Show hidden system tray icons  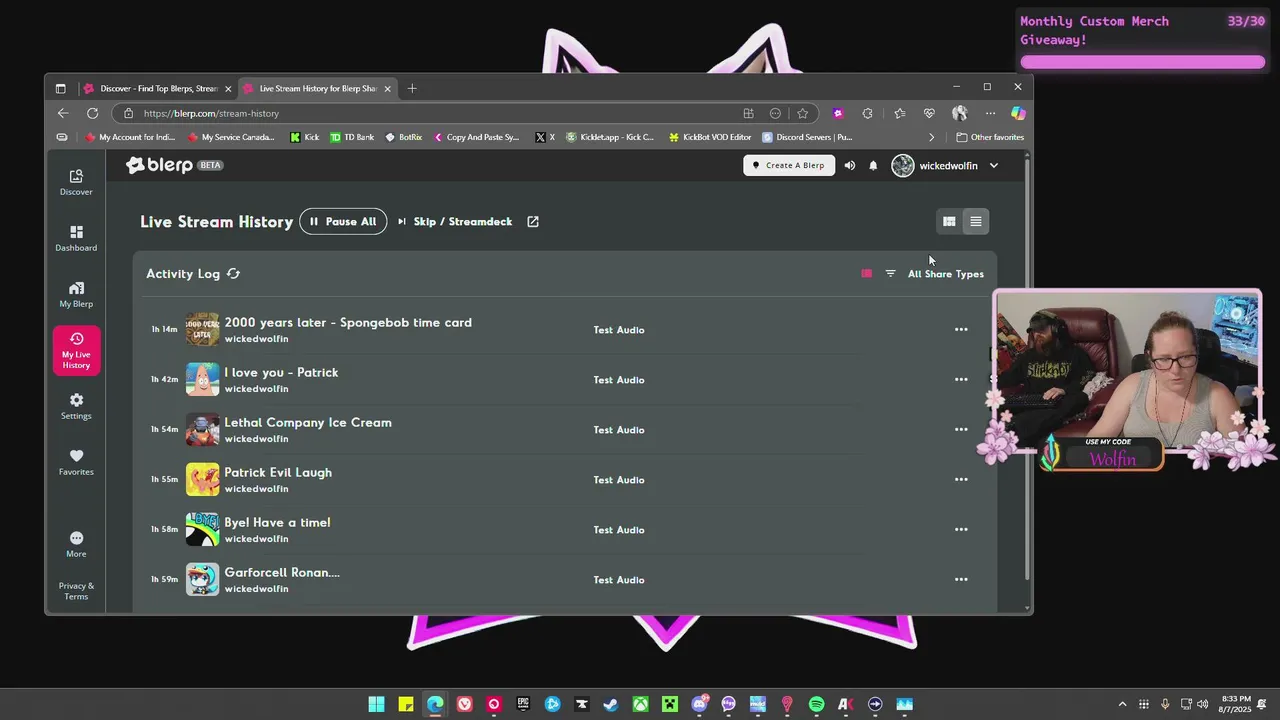point(1122,704)
